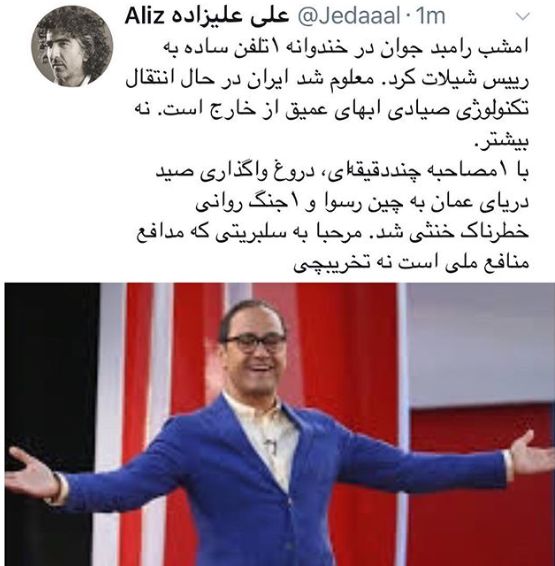
Task: Click tweet line starting تکنولوژی صیادی
Action: point(331,110)
